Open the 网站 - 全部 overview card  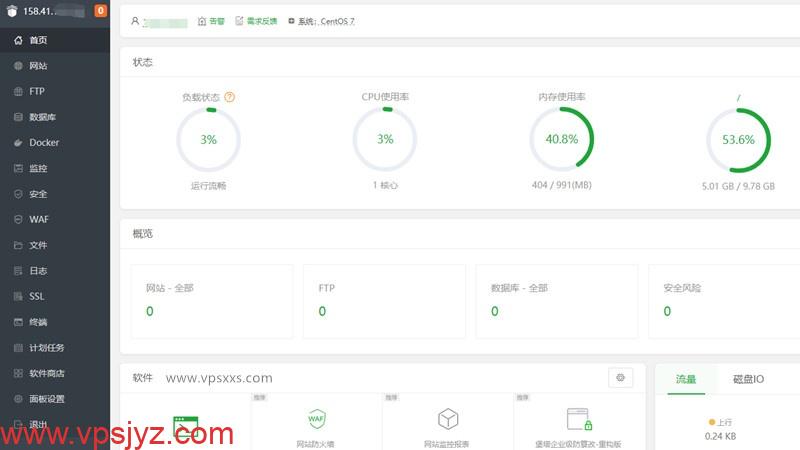click(x=211, y=300)
